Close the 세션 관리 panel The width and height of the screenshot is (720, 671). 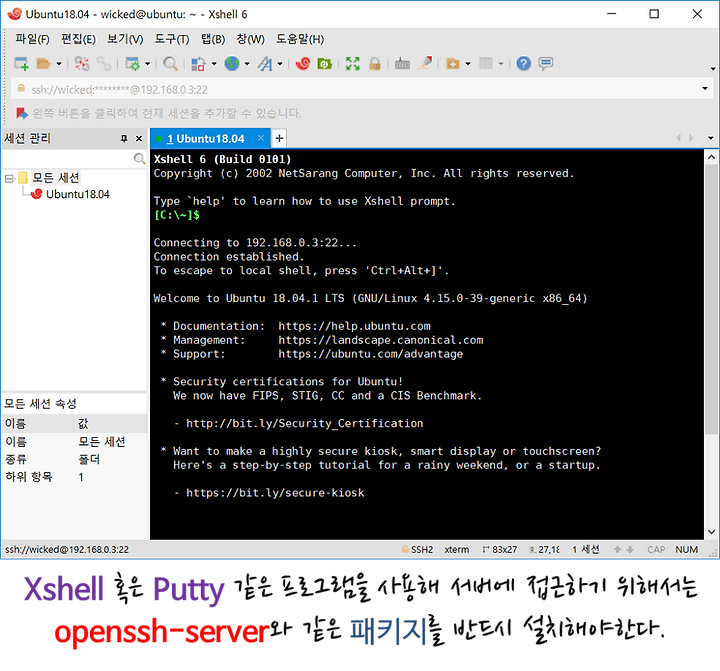(x=139, y=138)
